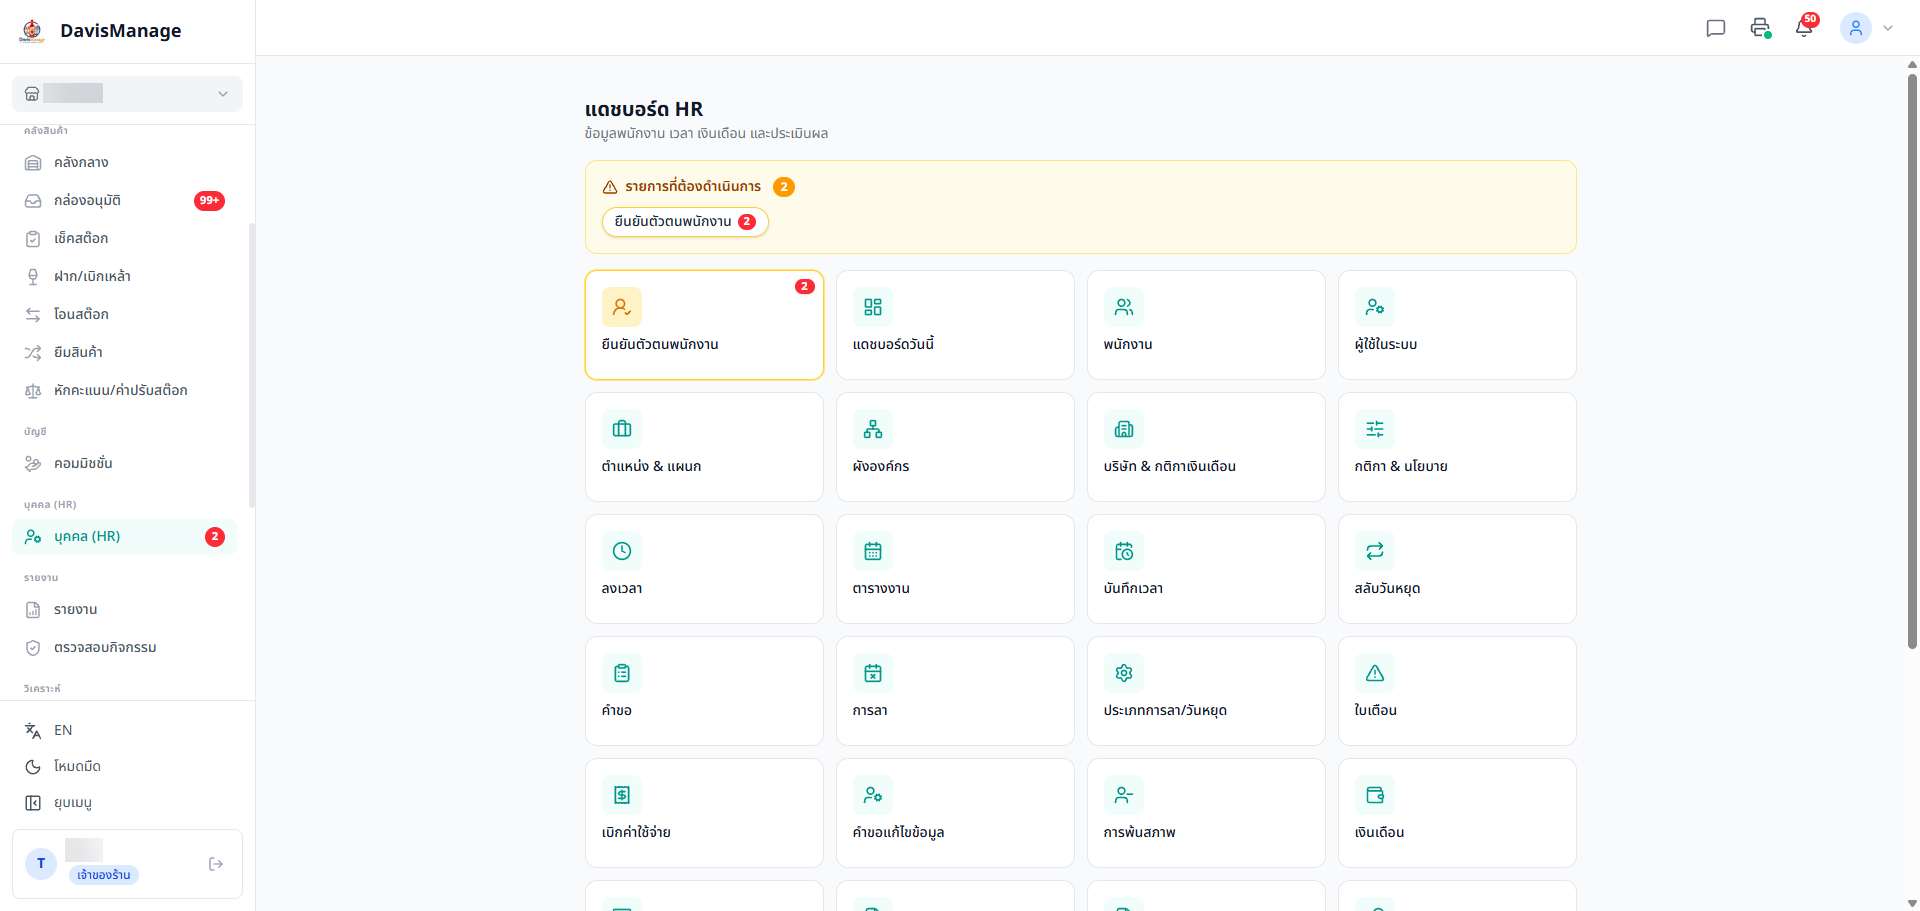The image size is (1920, 911).
Task: Open คำขอแก้ไขข้อมูล card
Action: coord(955,813)
